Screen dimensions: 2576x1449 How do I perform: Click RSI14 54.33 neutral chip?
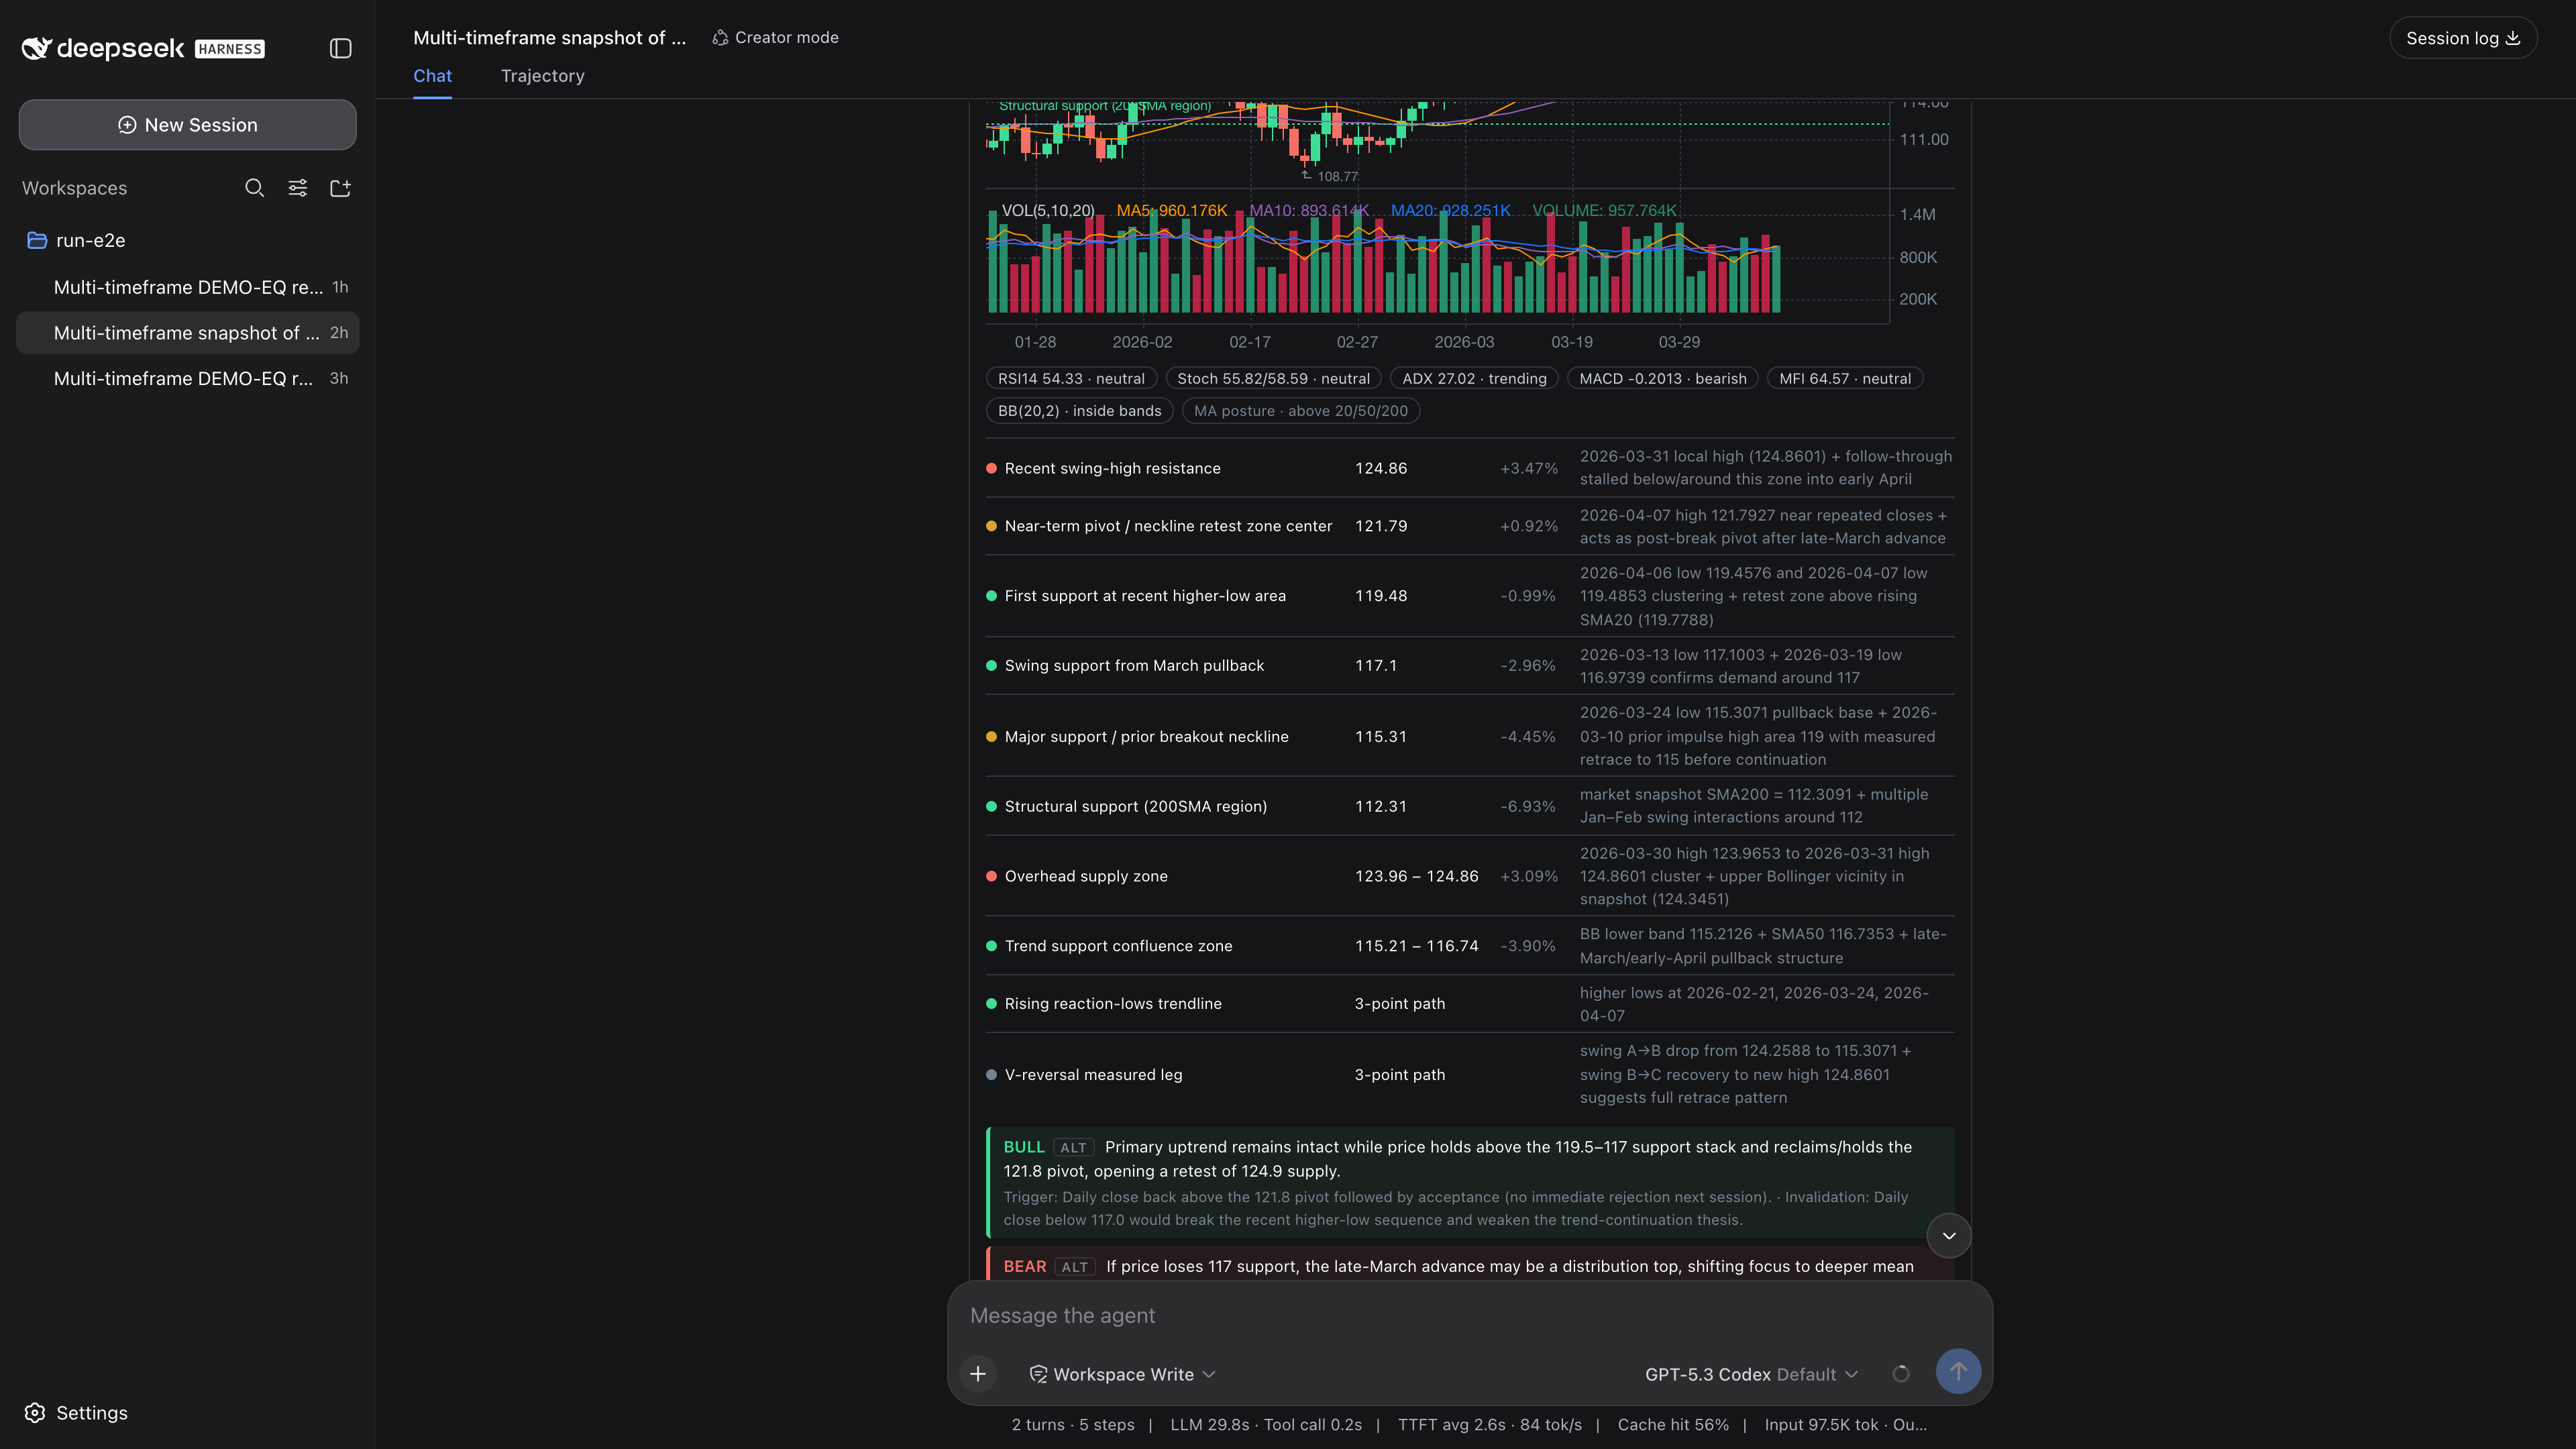[1071, 378]
